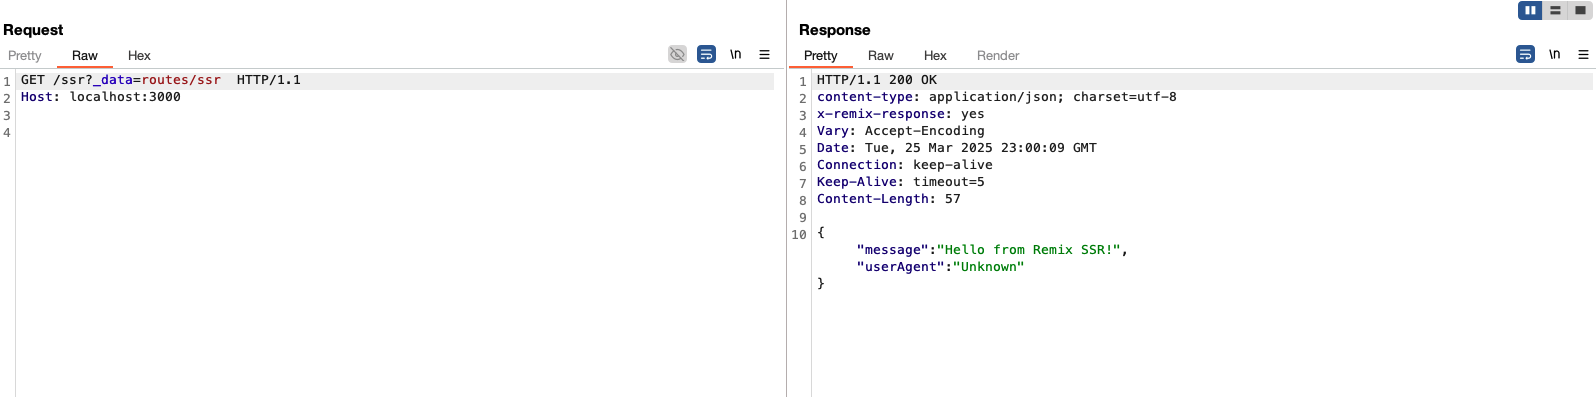1596x397 pixels.
Task: Click the x-remix-response header line
Action: pyautogui.click(x=901, y=114)
